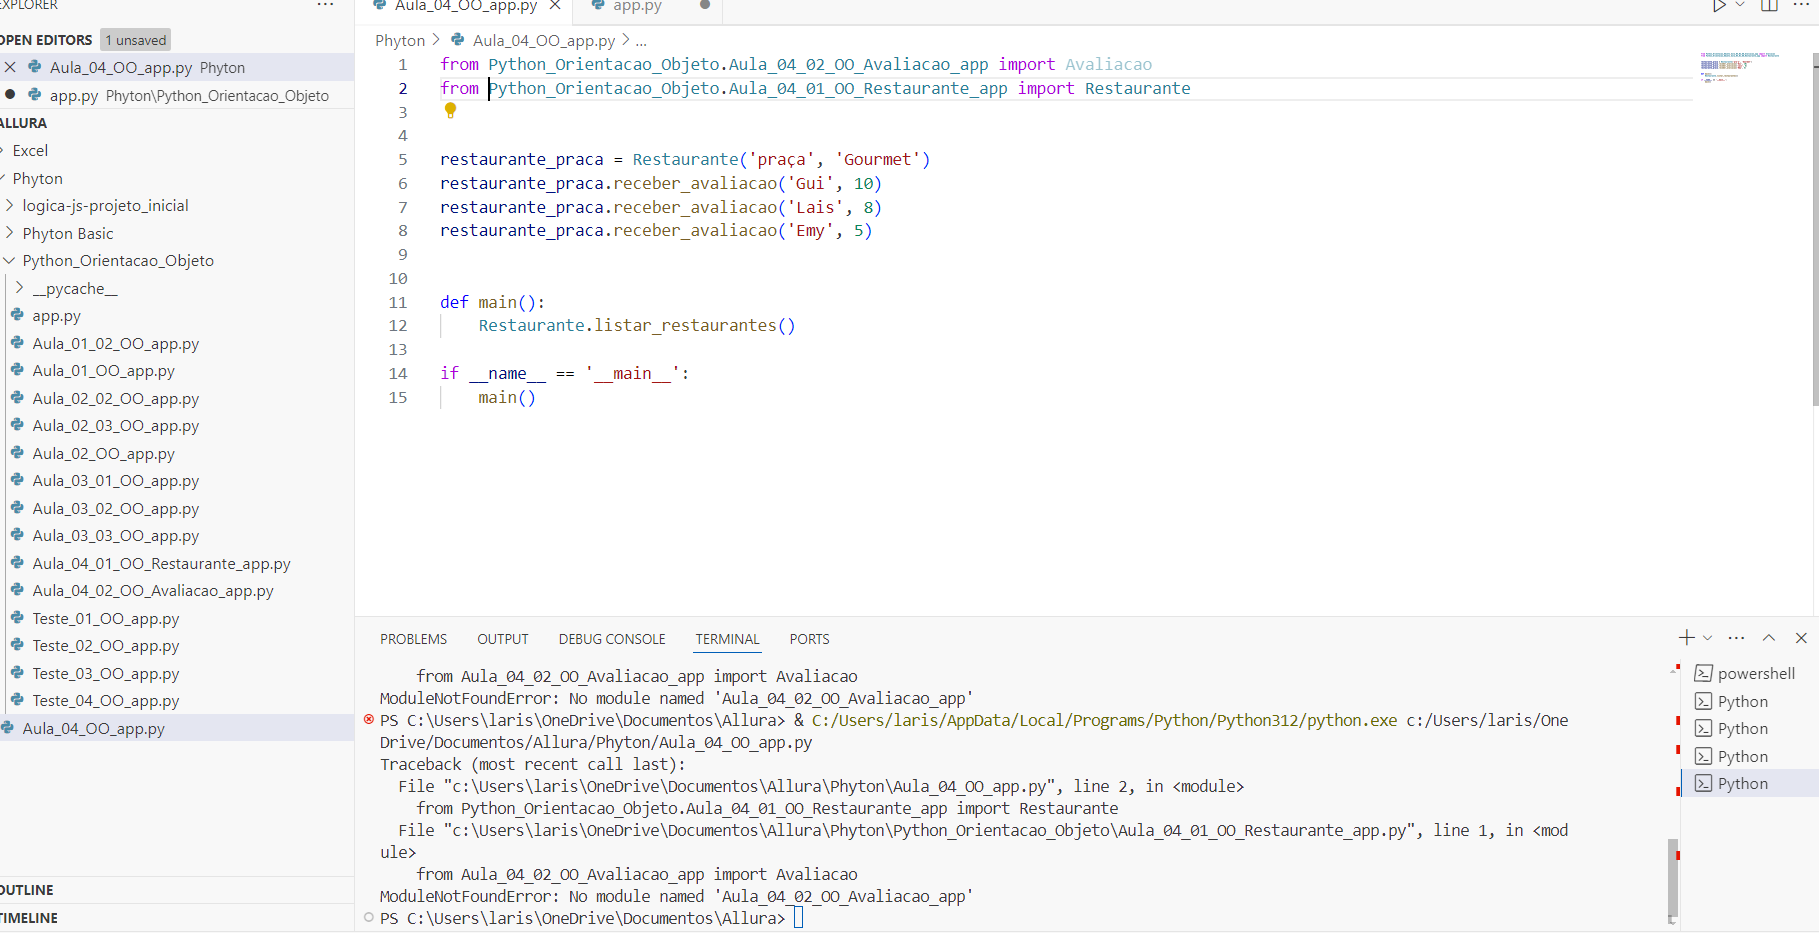
Task: Click line number 12 in the gutter
Action: [398, 326]
